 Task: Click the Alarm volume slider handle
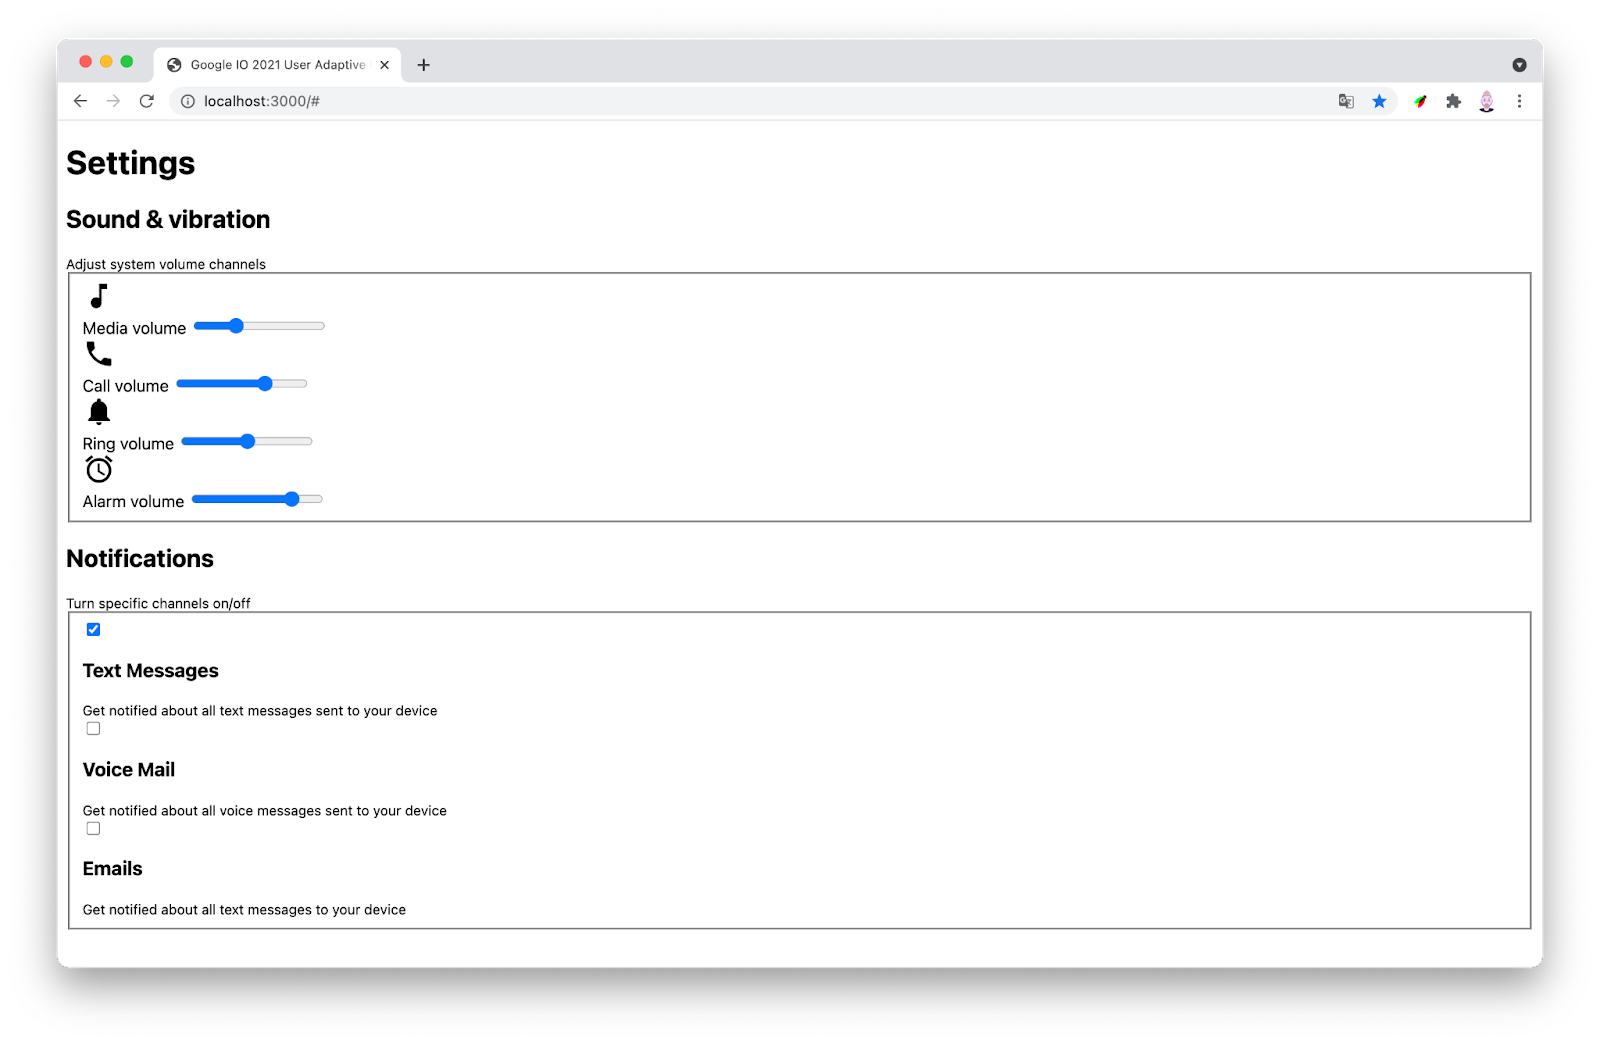click(x=292, y=499)
